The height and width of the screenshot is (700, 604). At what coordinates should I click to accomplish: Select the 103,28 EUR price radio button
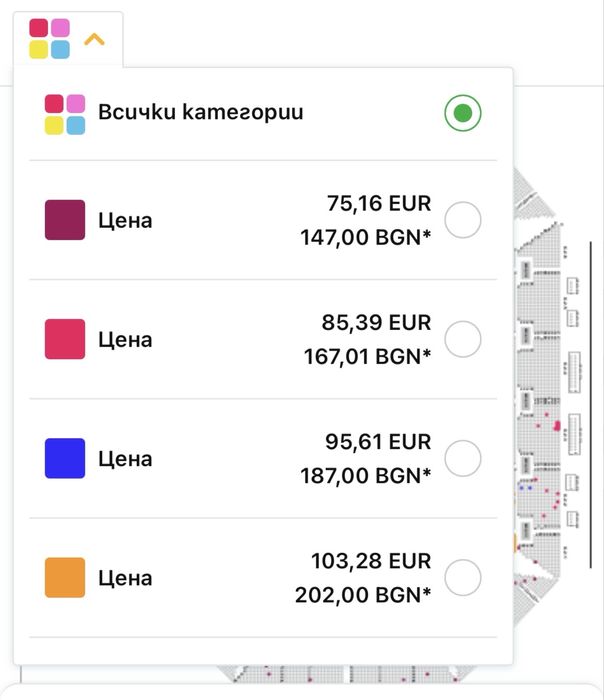462,578
